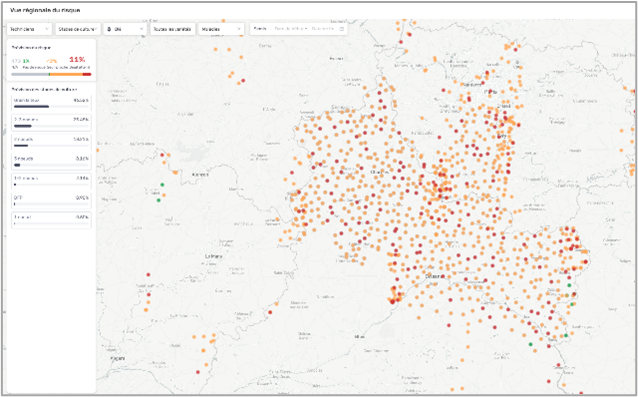Screen dimensions: 638x397
Task: Open the Toutes les variétés filter
Action: click(x=173, y=29)
